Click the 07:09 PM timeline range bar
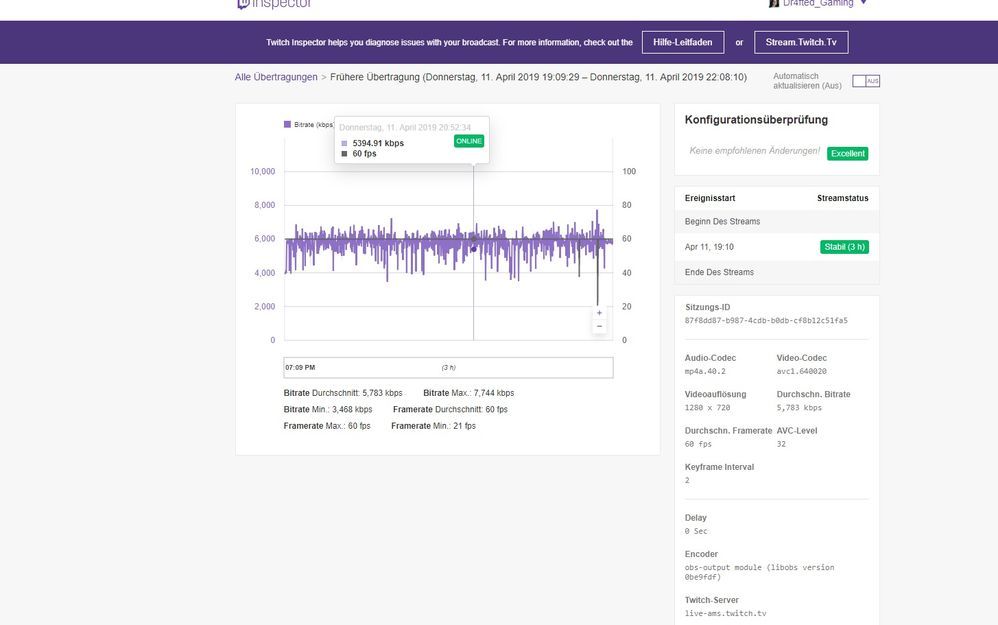Screen dimensions: 998x625 pyautogui.click(x=300, y=366)
